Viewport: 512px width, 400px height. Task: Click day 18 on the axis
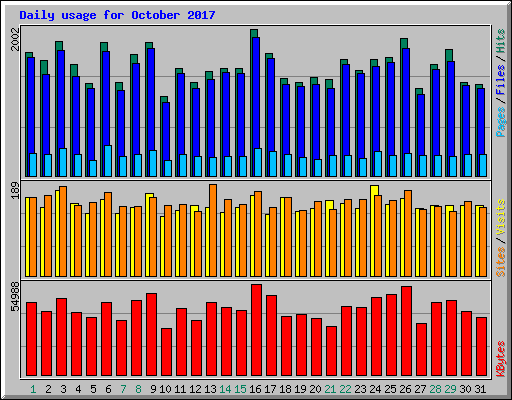tap(285, 389)
